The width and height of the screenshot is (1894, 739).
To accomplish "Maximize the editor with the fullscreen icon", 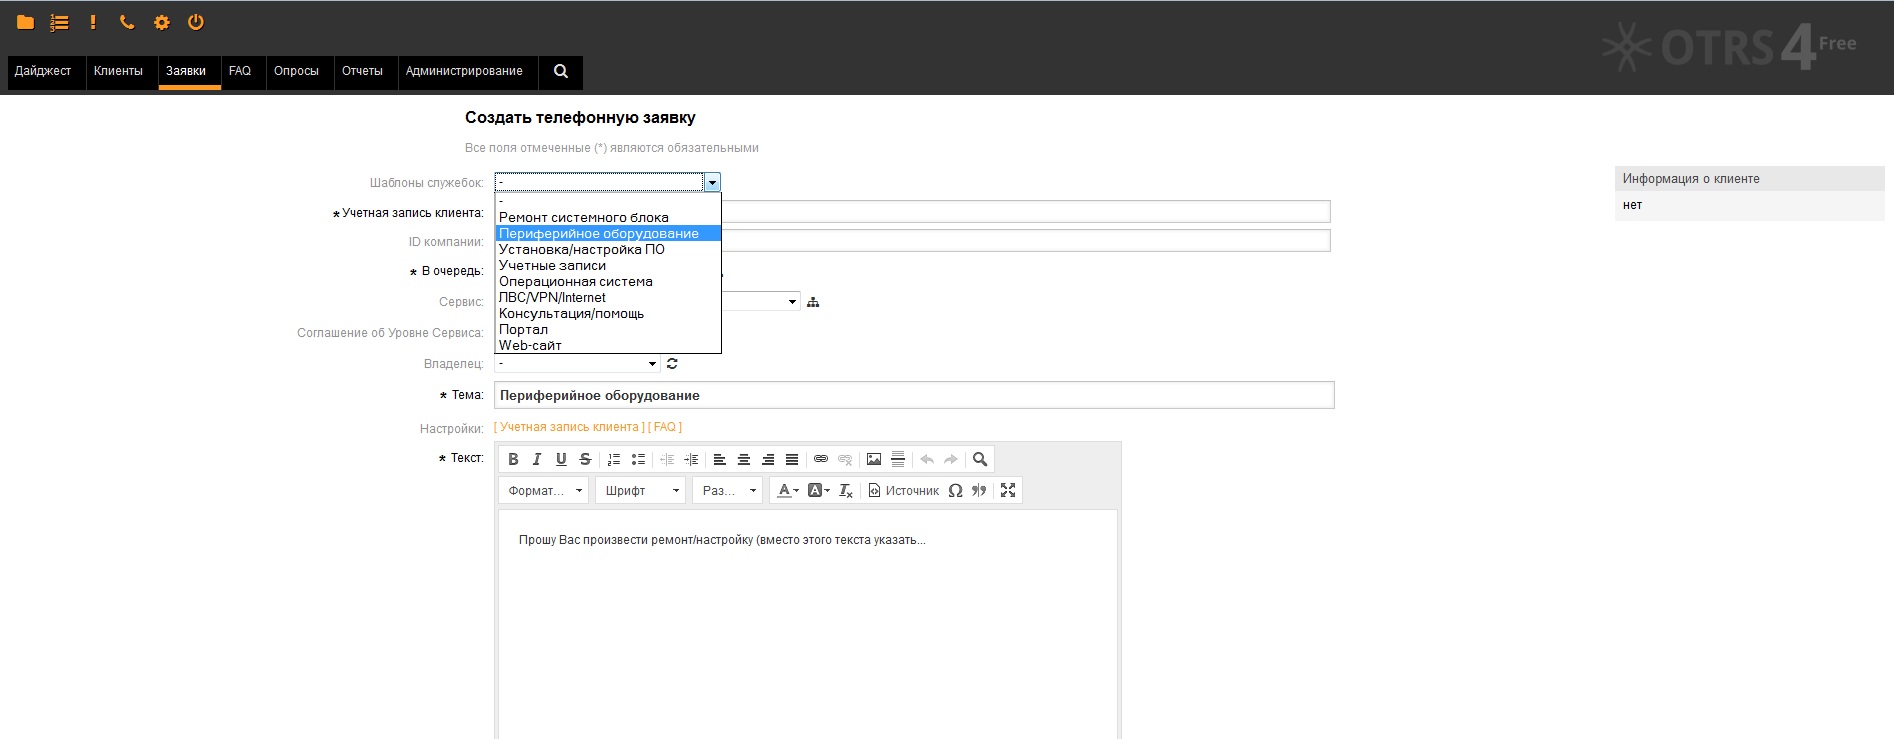I will point(1008,490).
